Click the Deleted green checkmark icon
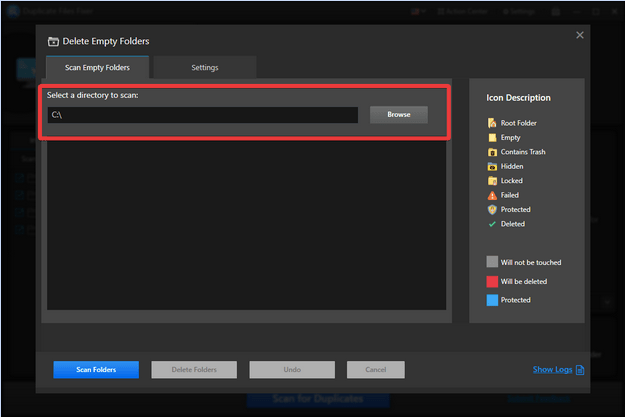This screenshot has width=625, height=417. 492,224
